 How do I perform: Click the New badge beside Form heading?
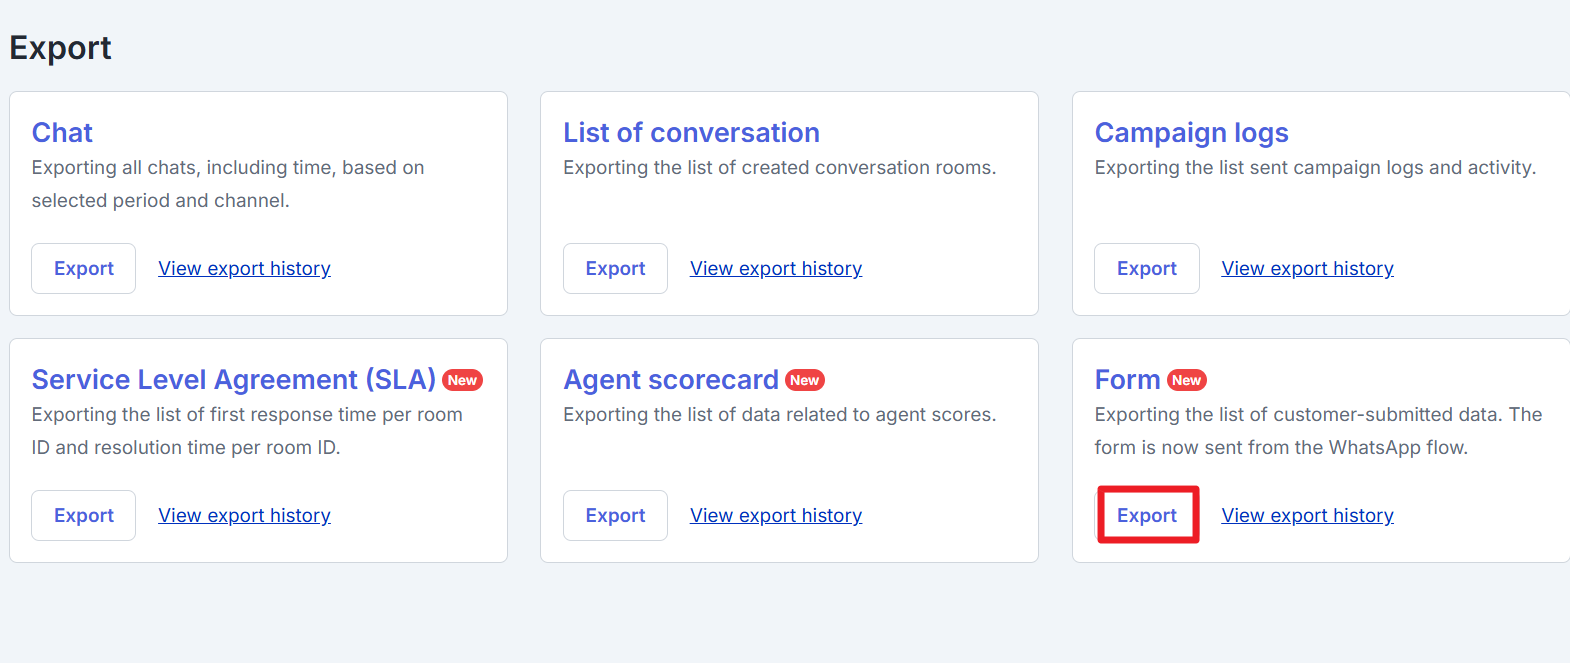(1186, 380)
